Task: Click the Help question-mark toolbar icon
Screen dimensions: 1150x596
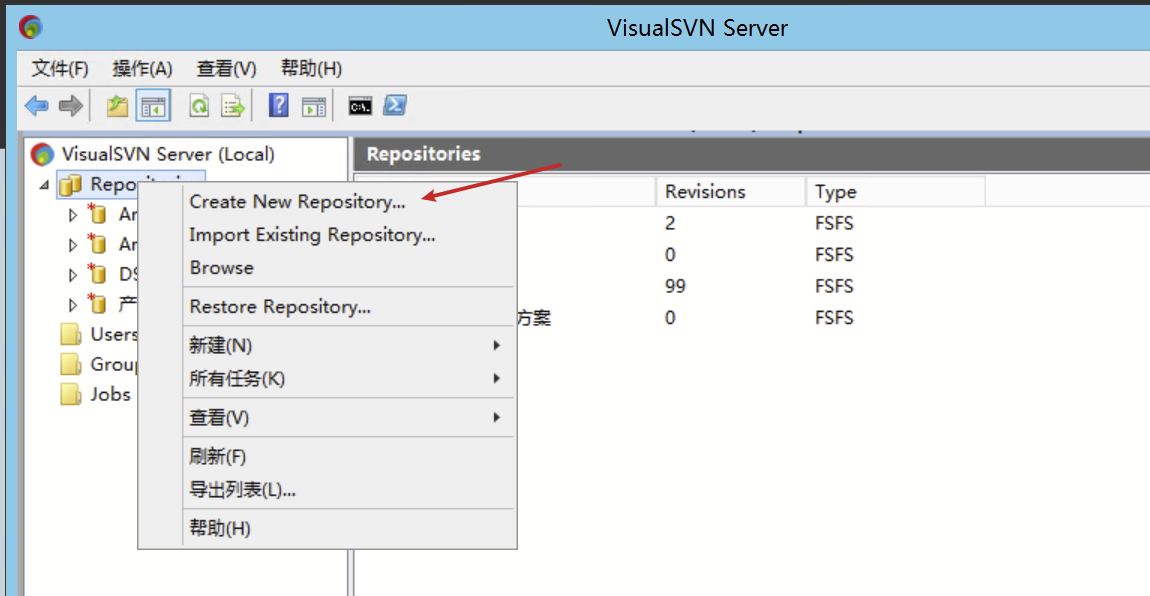Action: (278, 104)
